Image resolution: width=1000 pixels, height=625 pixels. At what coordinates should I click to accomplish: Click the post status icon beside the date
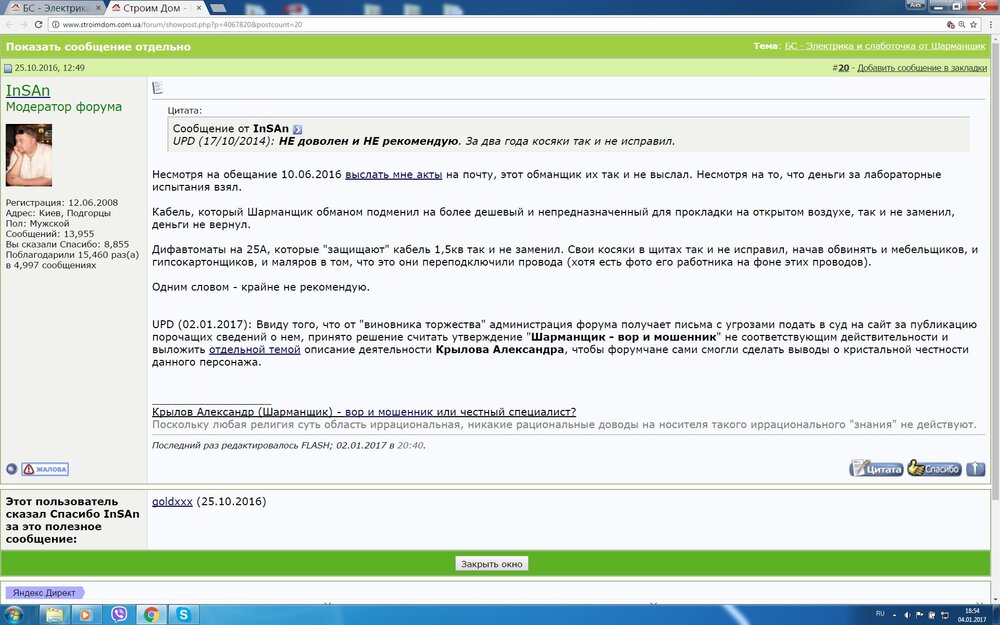point(8,68)
